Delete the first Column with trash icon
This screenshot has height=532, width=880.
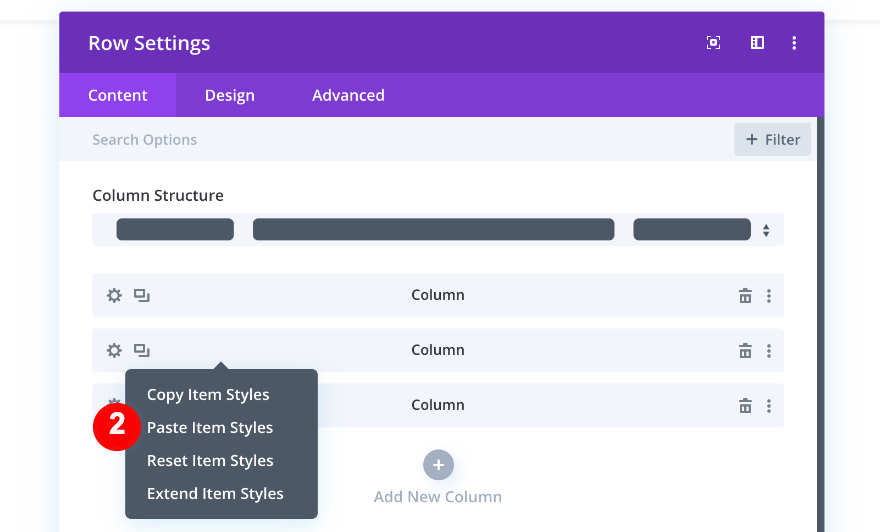pos(745,295)
